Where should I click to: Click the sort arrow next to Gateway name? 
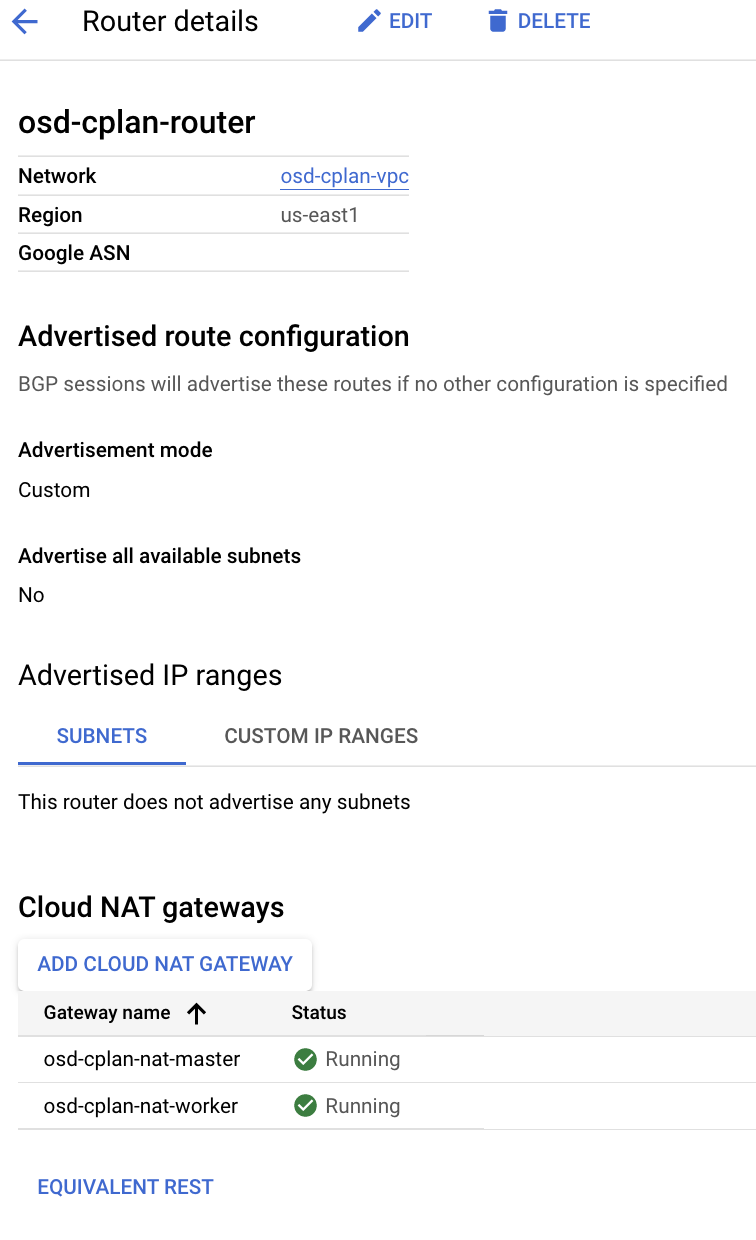coord(197,1013)
